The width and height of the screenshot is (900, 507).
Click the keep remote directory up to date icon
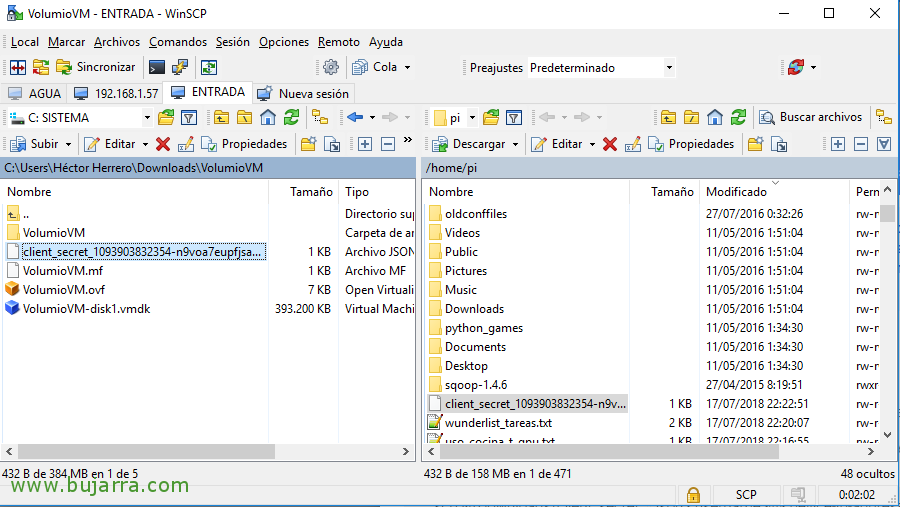tap(209, 67)
